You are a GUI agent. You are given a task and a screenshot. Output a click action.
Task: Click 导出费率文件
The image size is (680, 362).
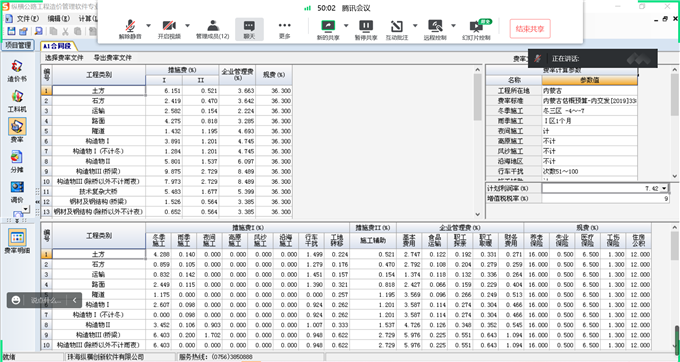pyautogui.click(x=113, y=58)
